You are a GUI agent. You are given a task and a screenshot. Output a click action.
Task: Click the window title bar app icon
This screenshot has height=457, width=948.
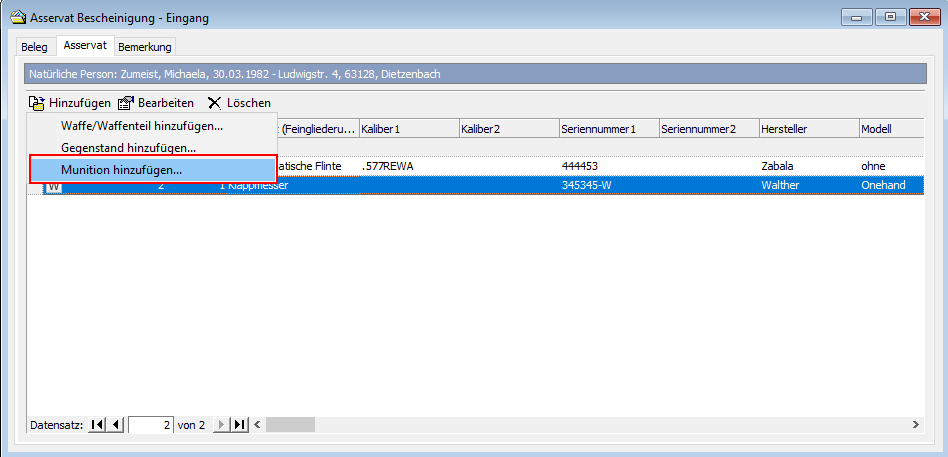[17, 16]
